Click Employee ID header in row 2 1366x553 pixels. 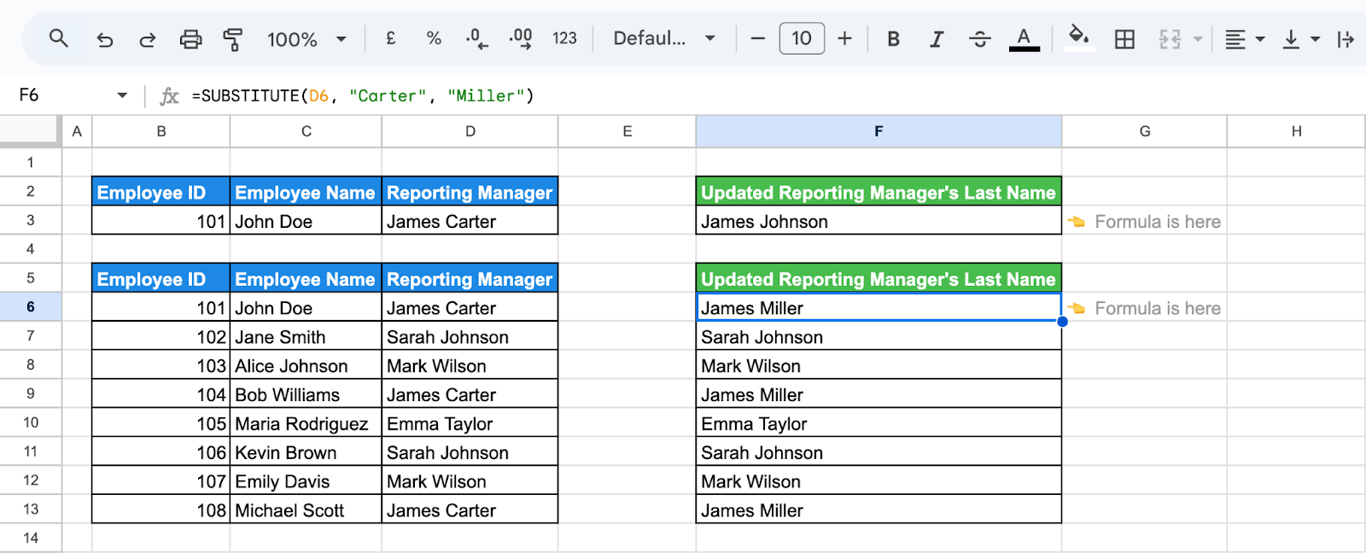[x=161, y=192]
